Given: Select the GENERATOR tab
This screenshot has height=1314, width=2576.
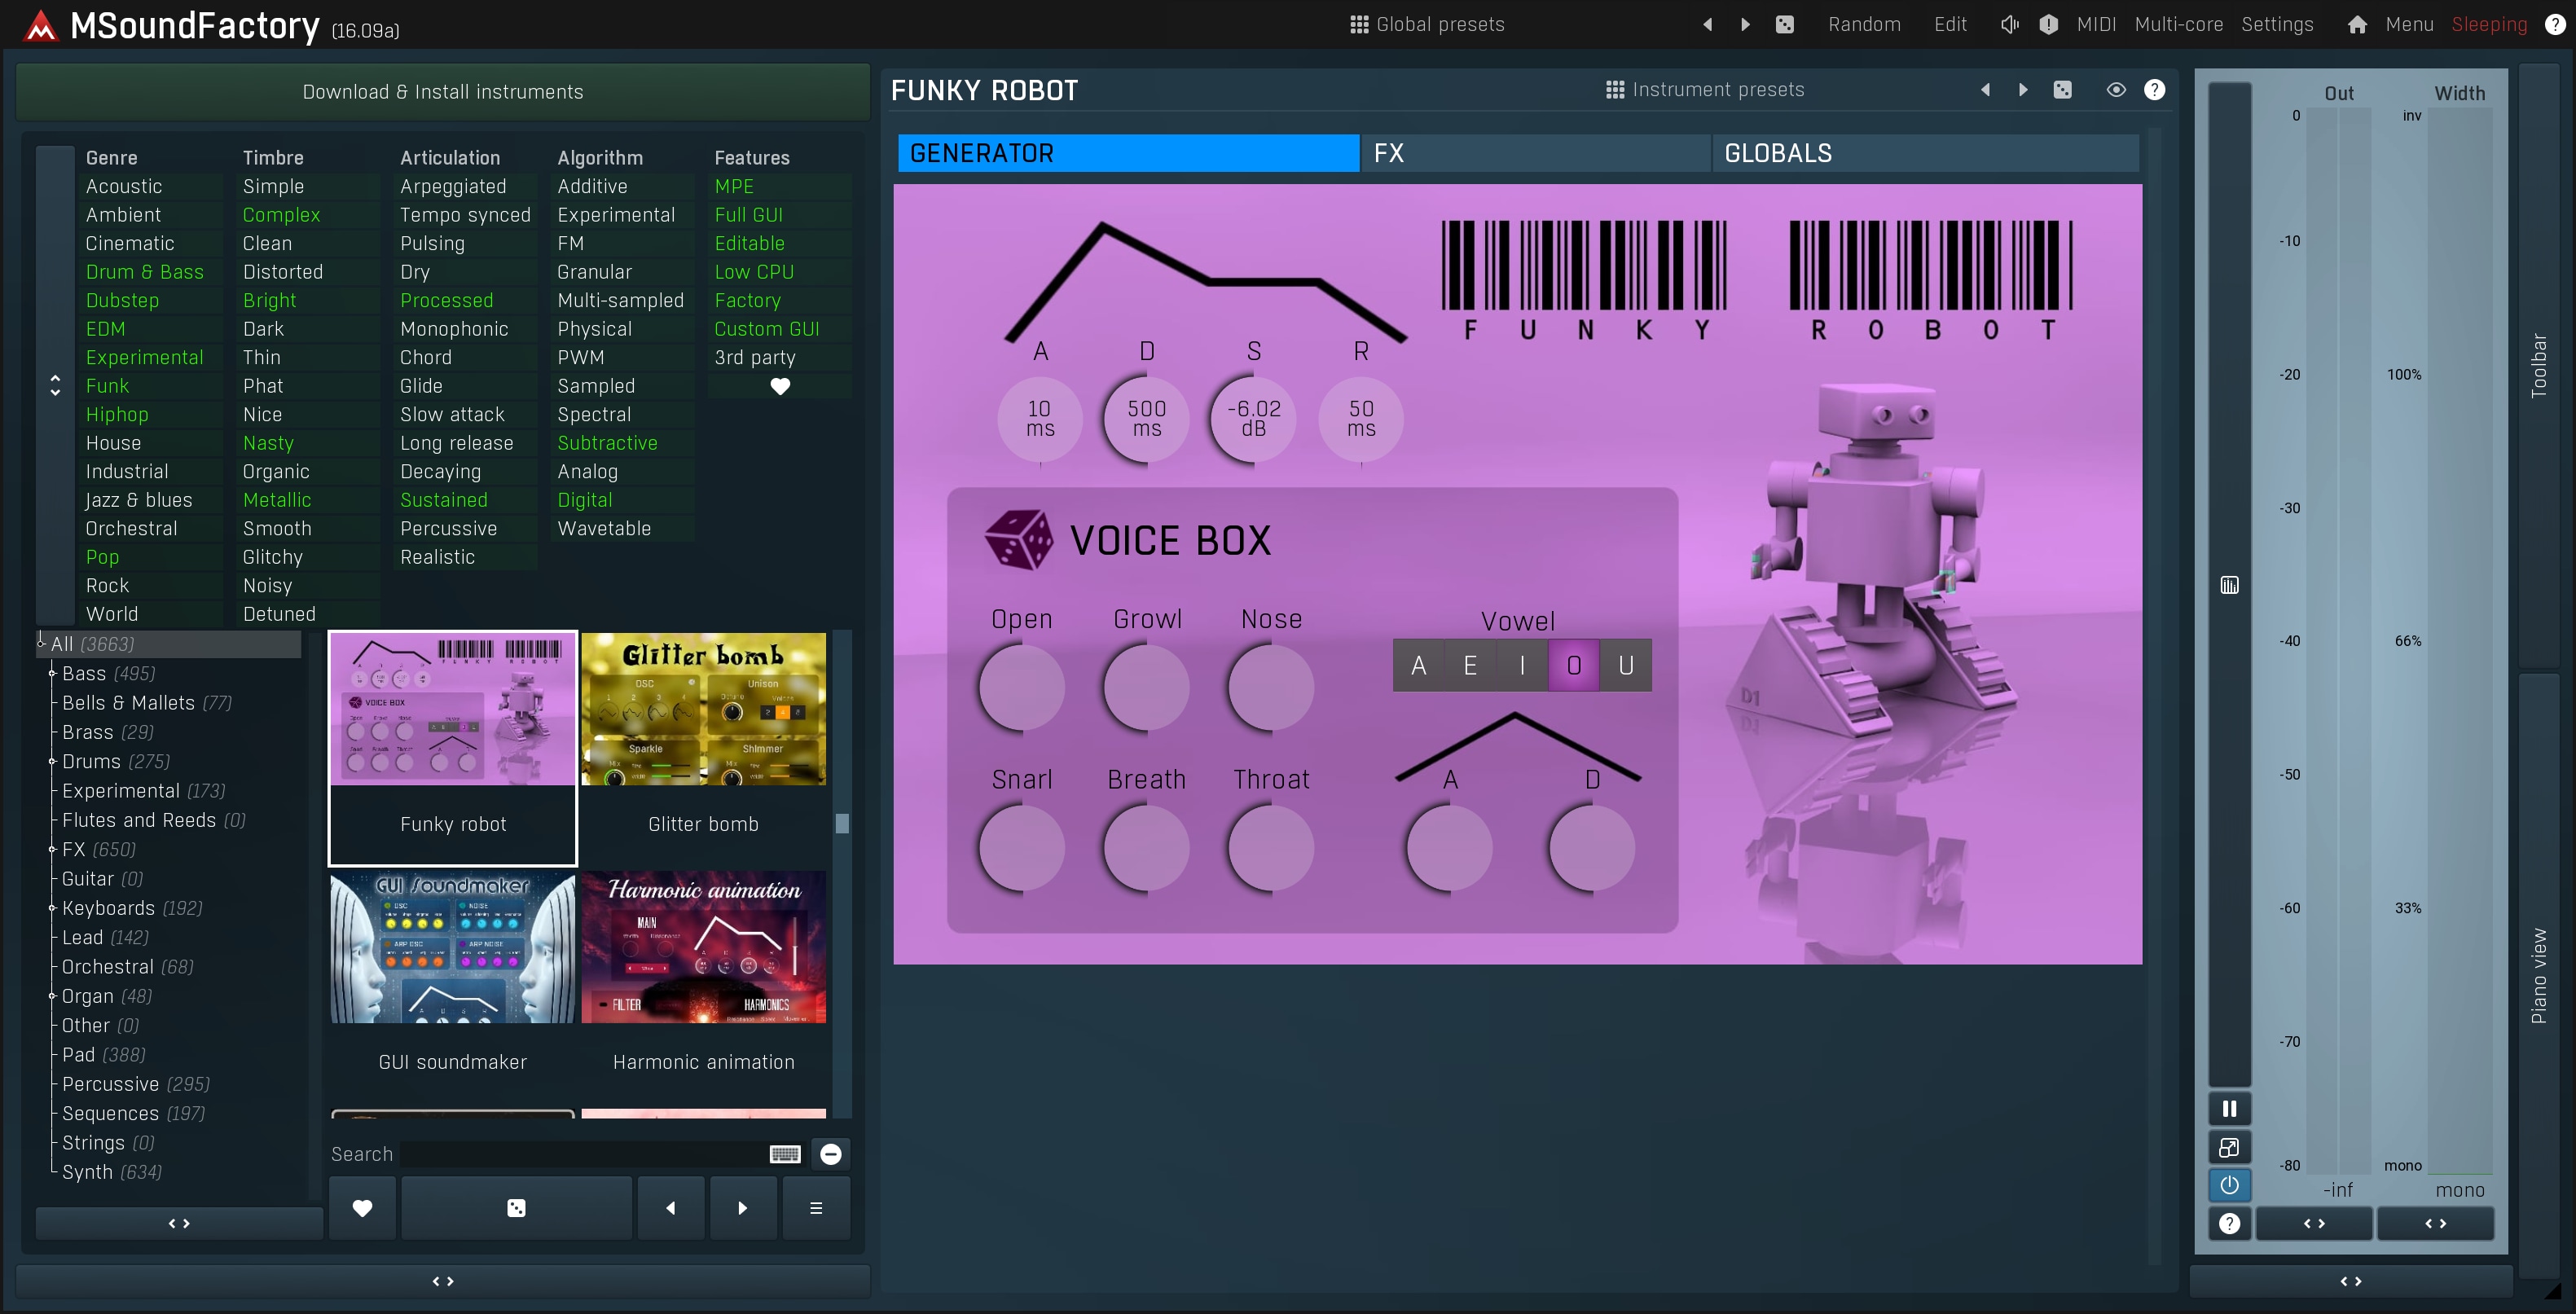Looking at the screenshot, I should [x=1128, y=153].
